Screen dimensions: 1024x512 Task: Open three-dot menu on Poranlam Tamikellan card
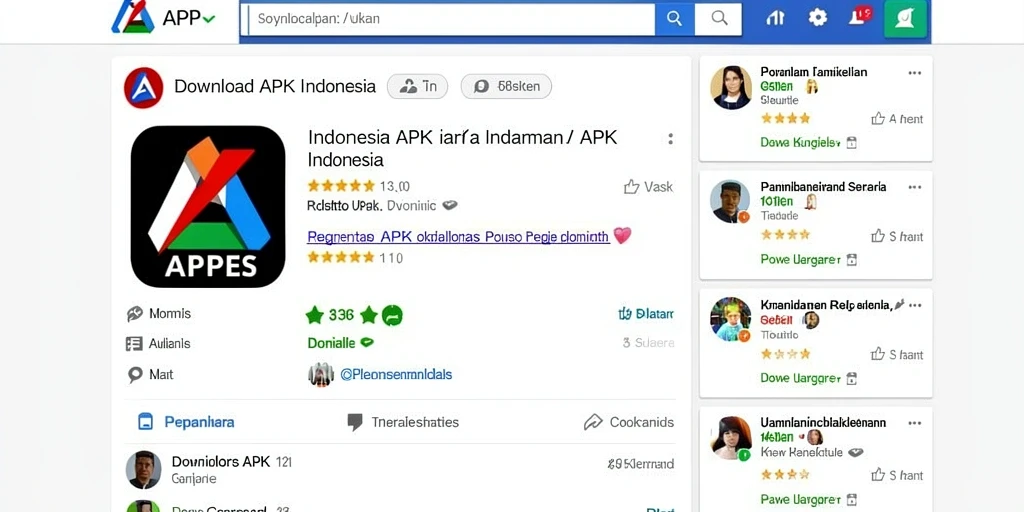[x=914, y=72]
